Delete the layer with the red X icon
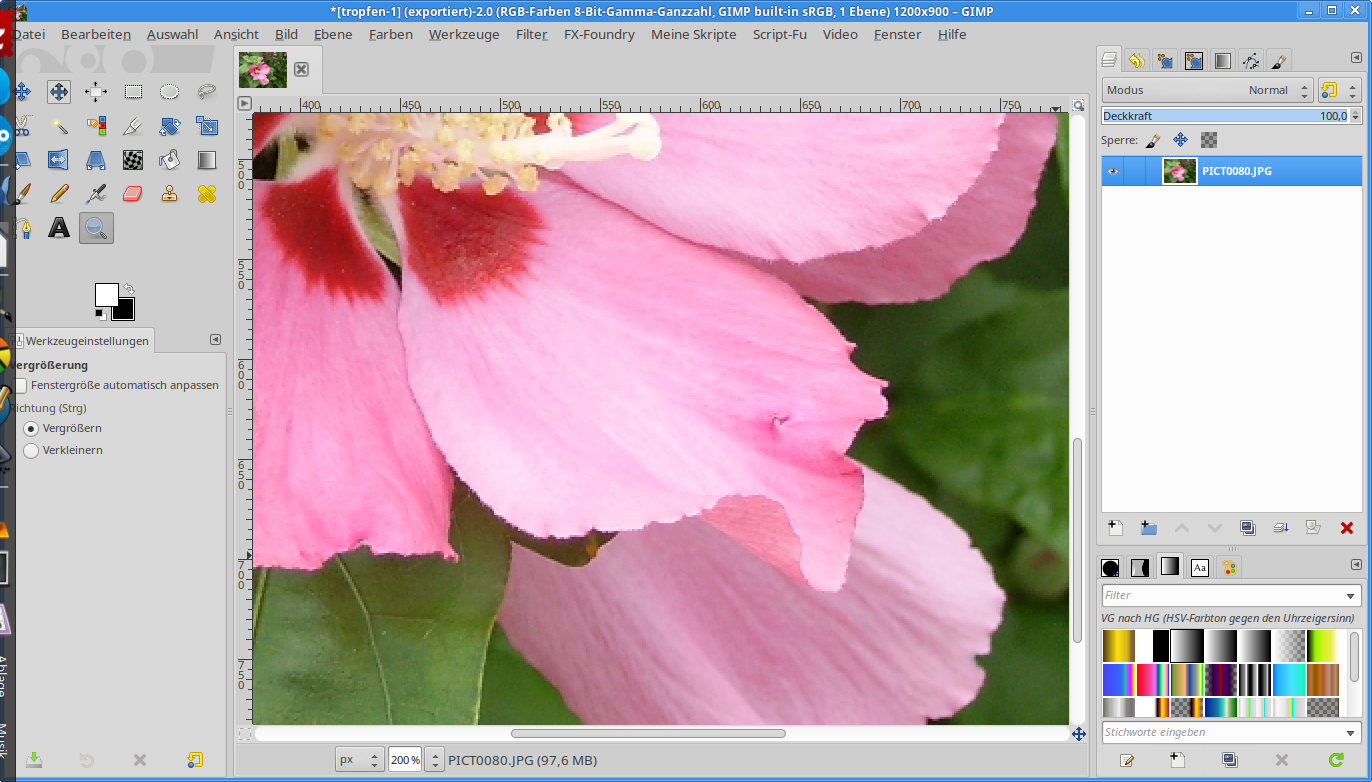The height and width of the screenshot is (782, 1372). click(1346, 528)
